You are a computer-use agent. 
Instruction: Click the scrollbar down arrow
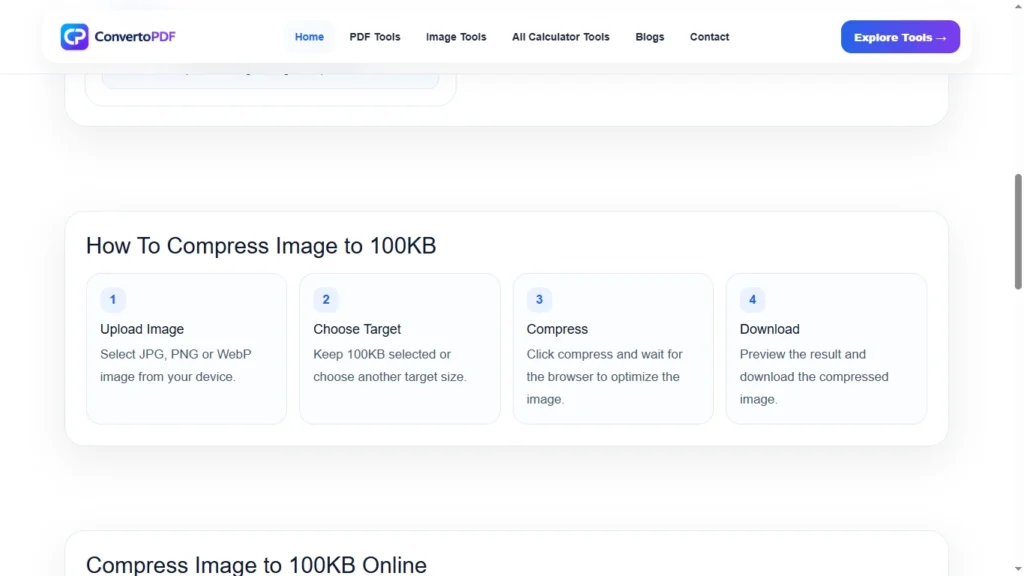point(1017,570)
